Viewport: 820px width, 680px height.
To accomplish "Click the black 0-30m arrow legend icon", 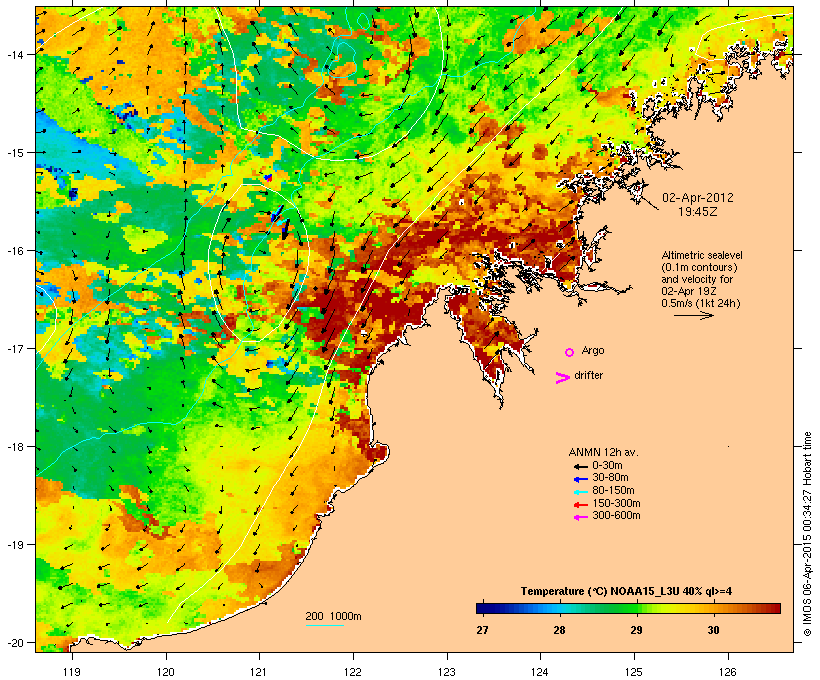I will [x=580, y=466].
